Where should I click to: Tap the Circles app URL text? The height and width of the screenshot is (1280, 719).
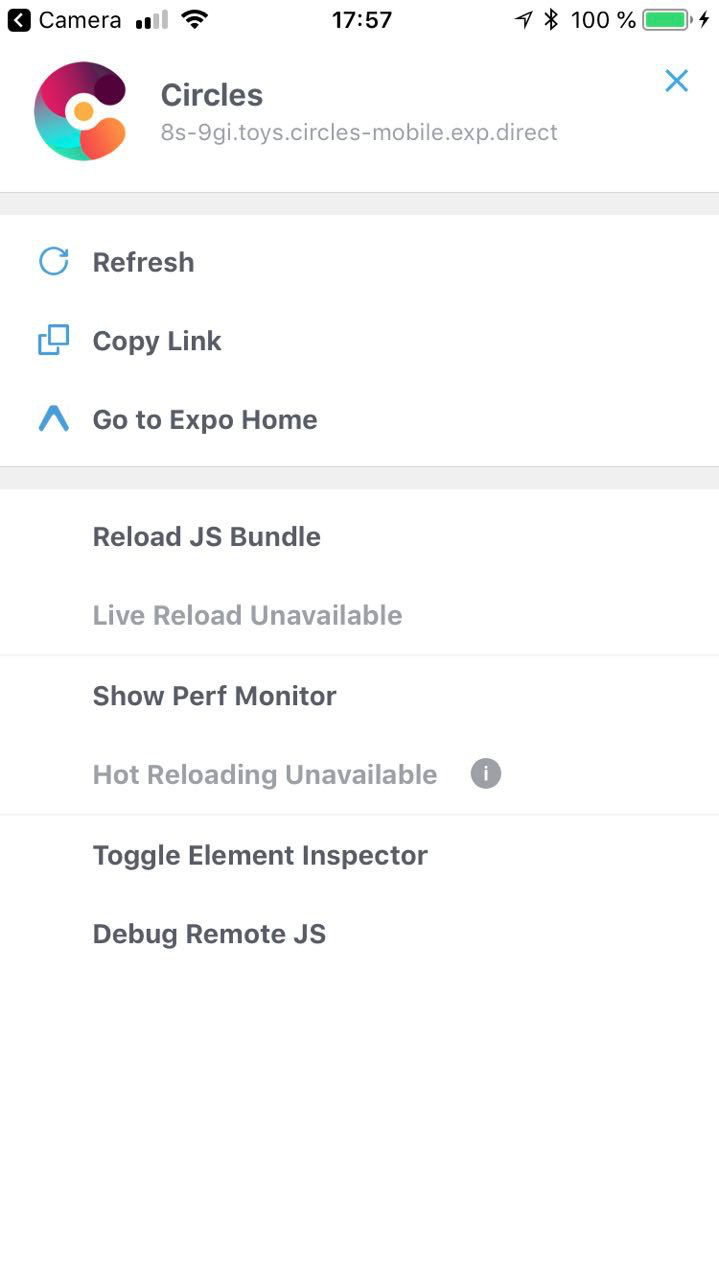point(358,132)
